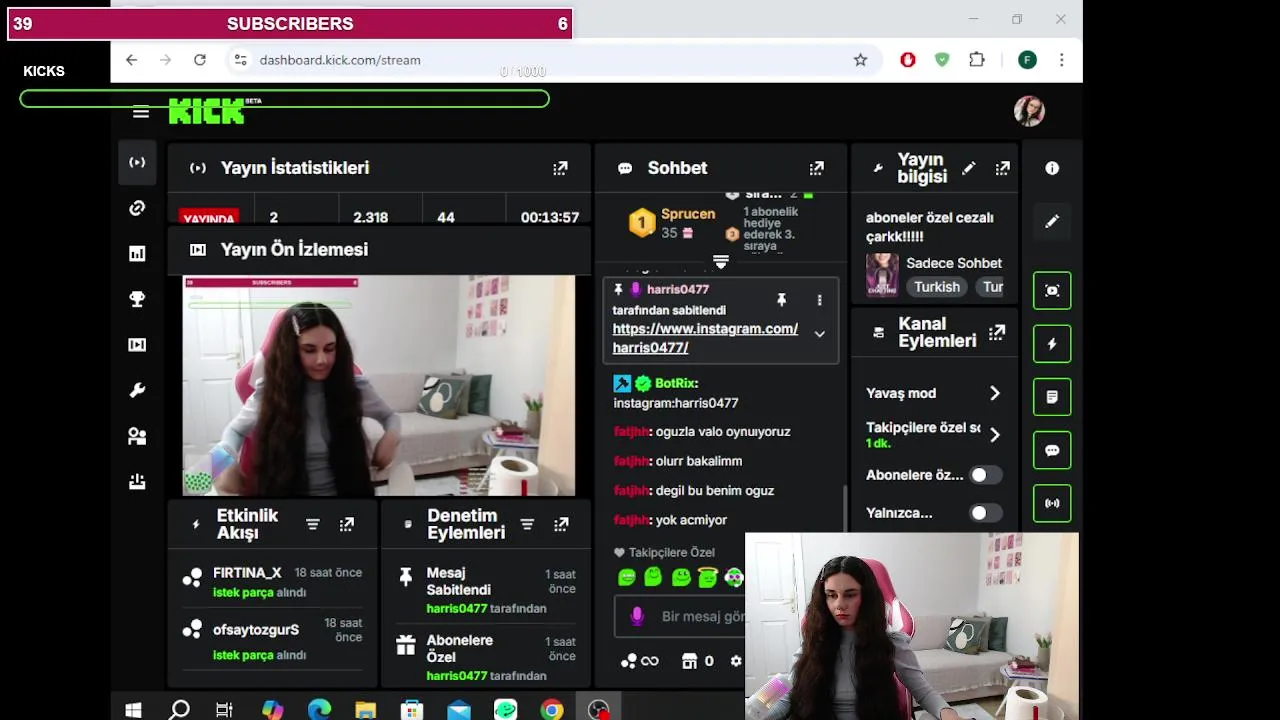Open the analytics chart icon in the sidebar
1280x720 pixels.
point(137,254)
